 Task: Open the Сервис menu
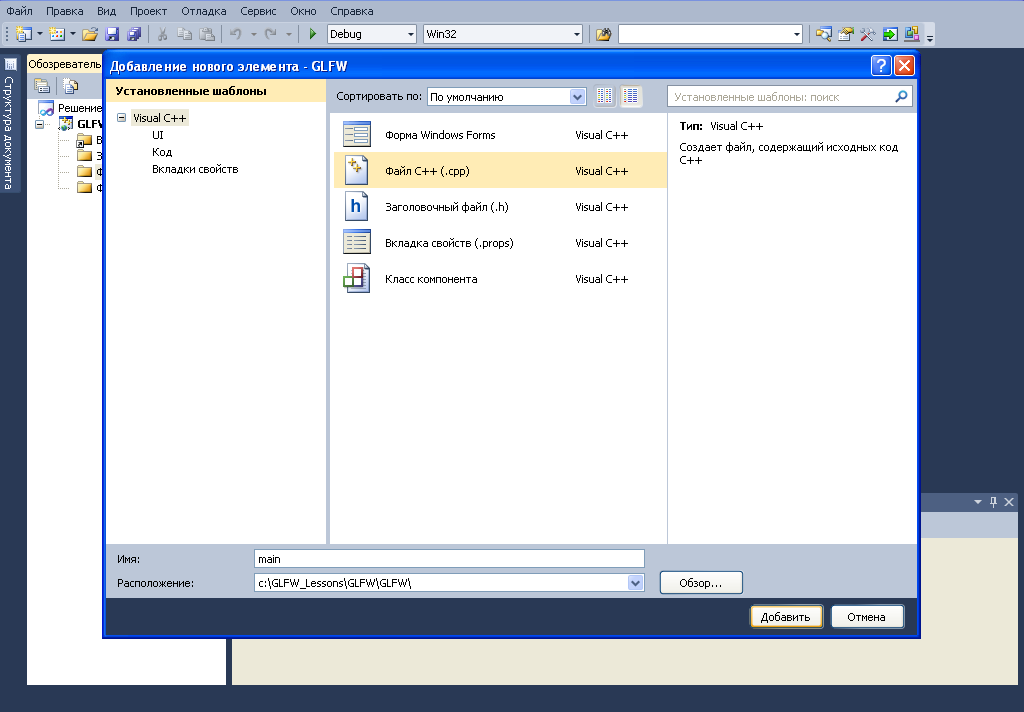point(258,11)
